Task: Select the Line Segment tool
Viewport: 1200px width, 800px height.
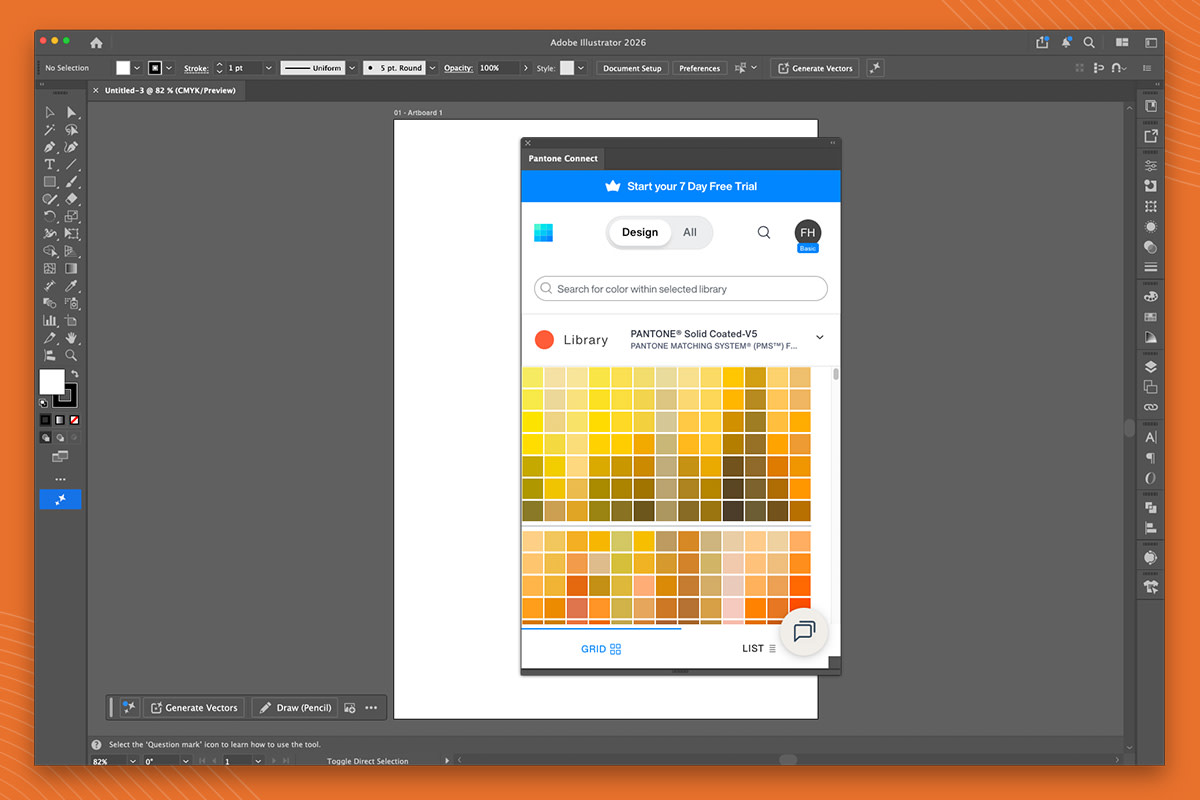Action: 71,164
